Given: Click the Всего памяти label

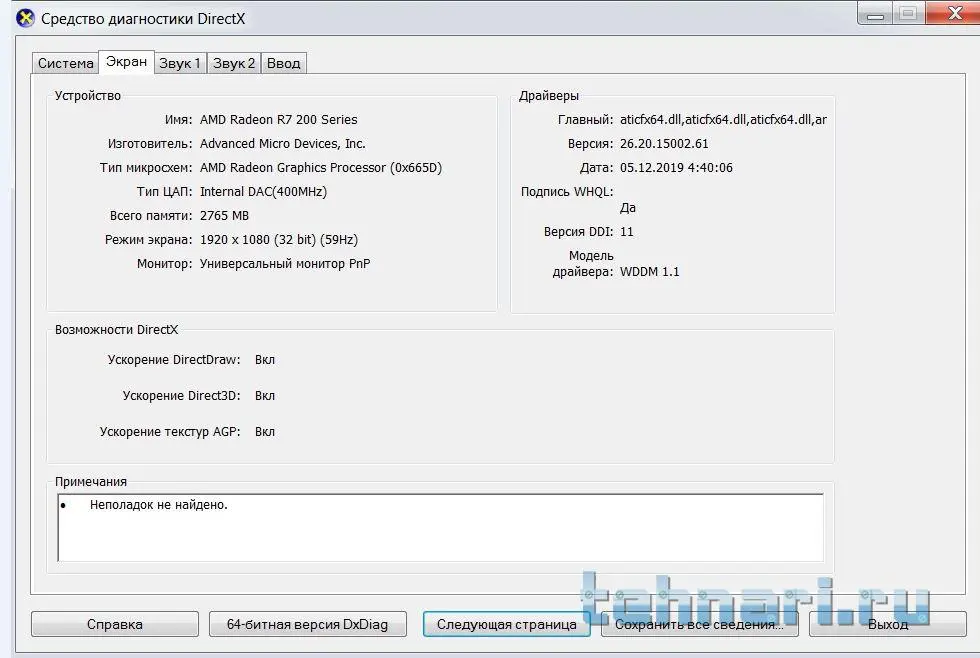Looking at the screenshot, I should 151,216.
